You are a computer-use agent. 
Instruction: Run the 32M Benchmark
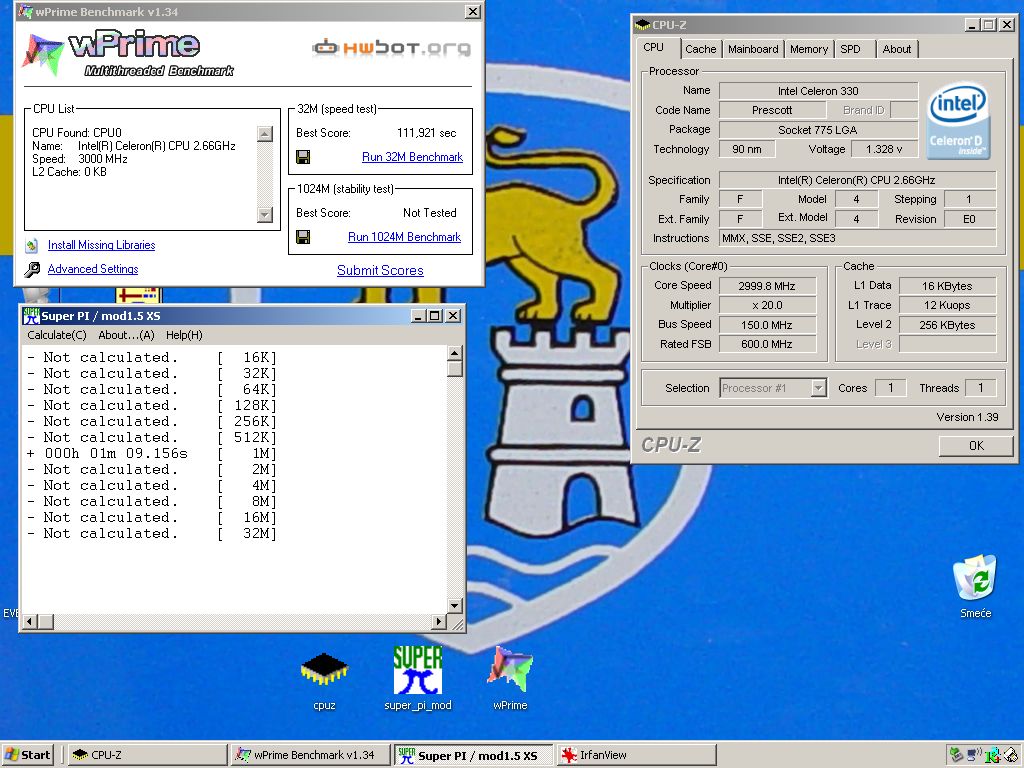[412, 157]
